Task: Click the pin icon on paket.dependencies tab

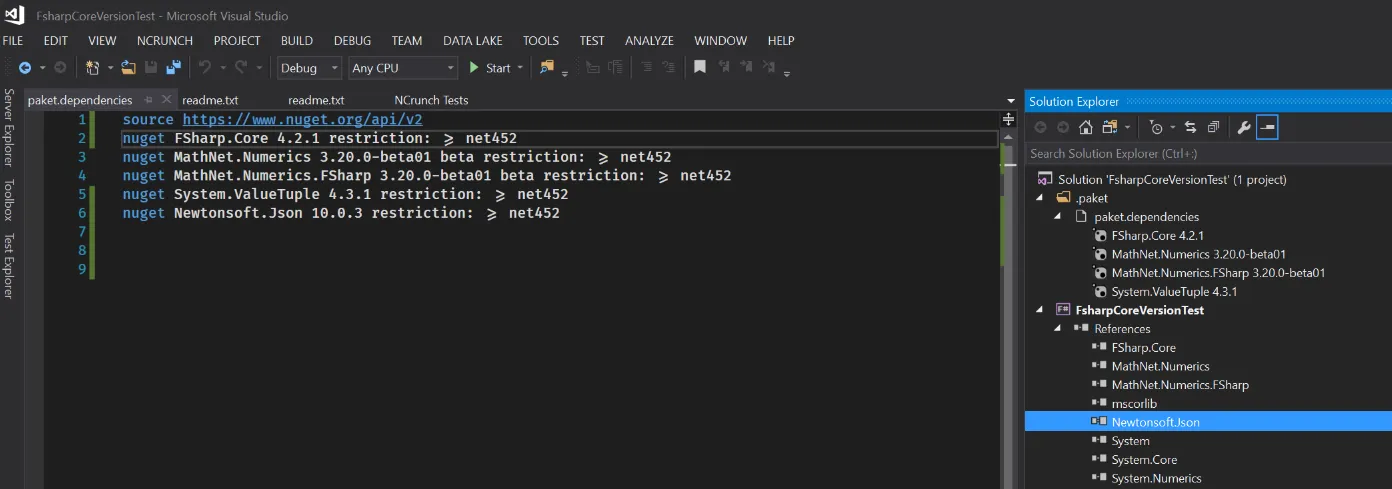Action: click(x=147, y=100)
